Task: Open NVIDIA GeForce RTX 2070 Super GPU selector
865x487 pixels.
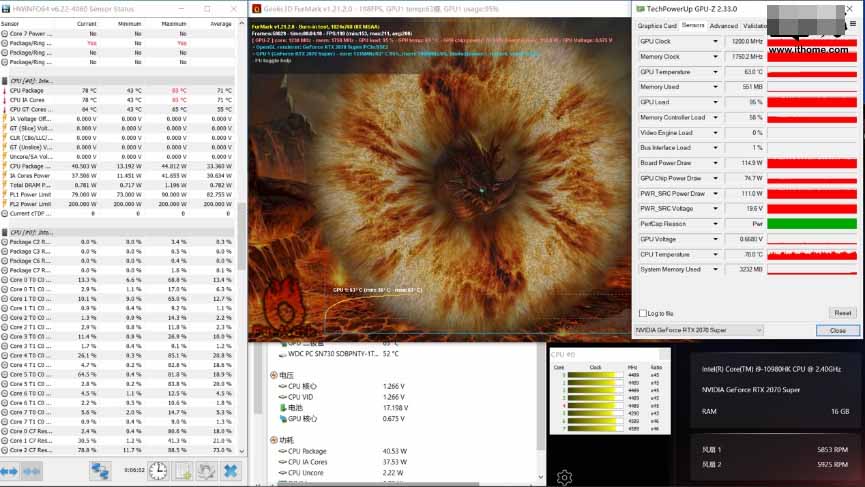Action: [698, 330]
